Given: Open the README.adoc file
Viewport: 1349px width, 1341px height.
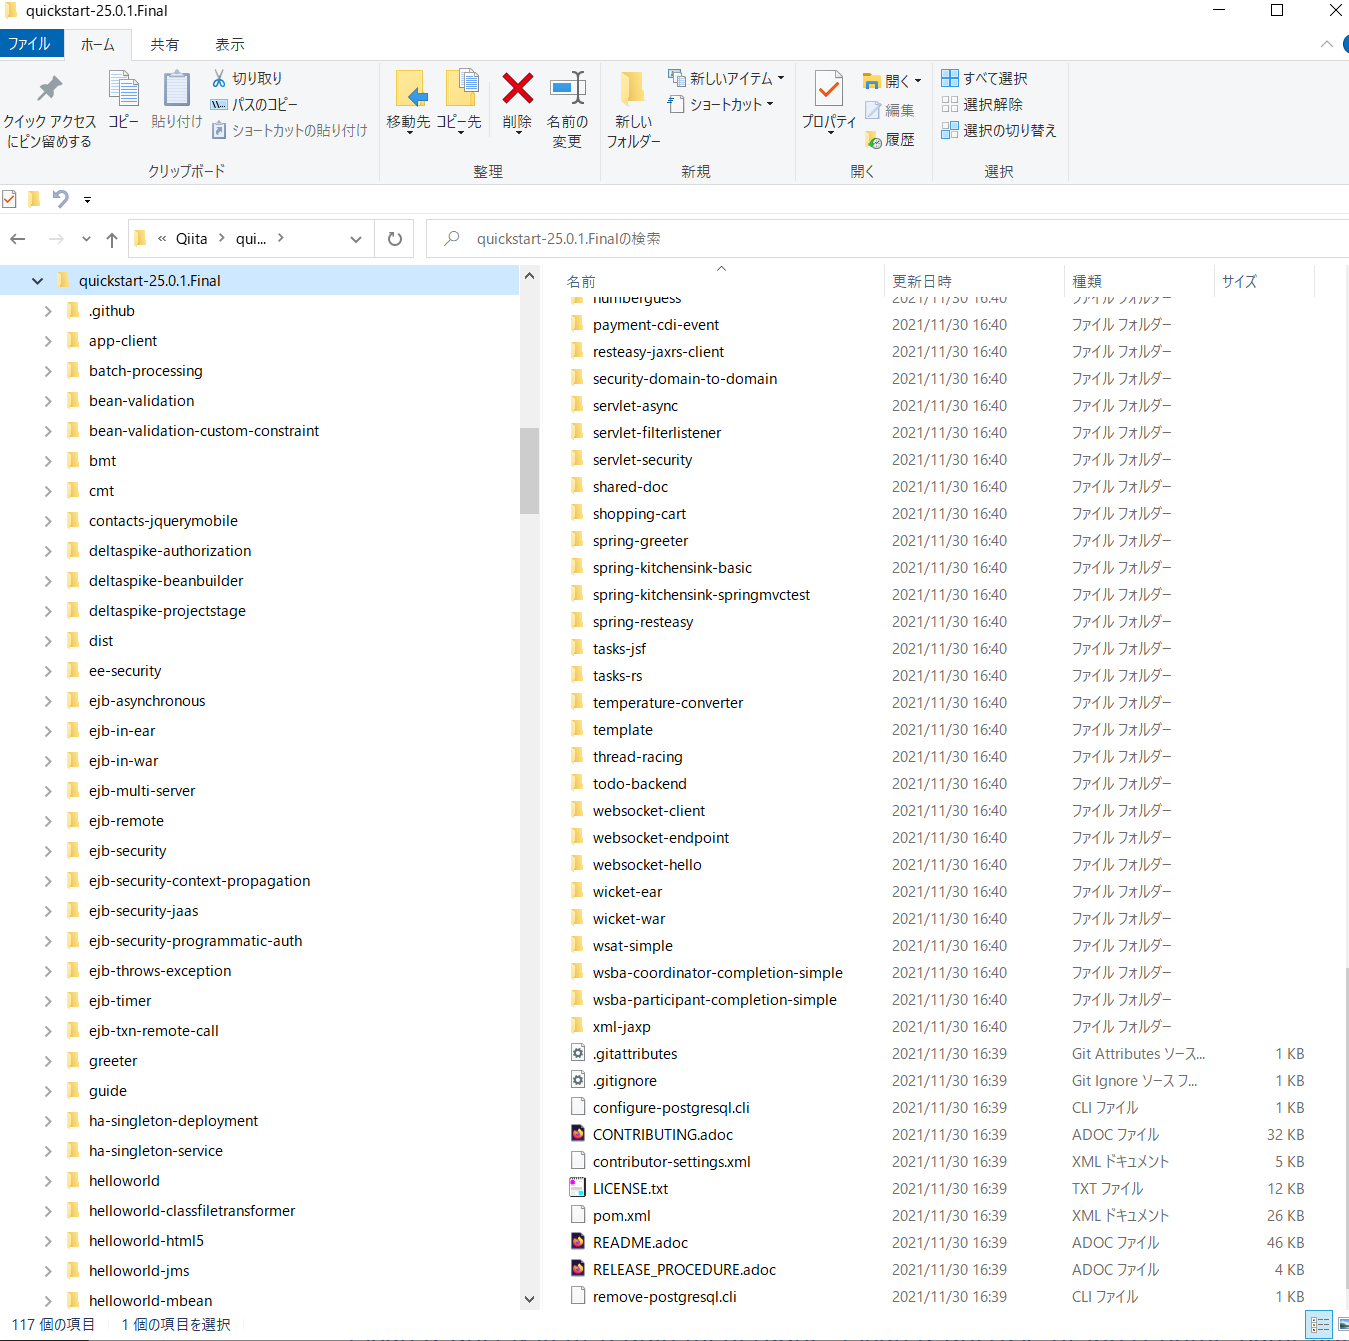Looking at the screenshot, I should click(640, 1242).
